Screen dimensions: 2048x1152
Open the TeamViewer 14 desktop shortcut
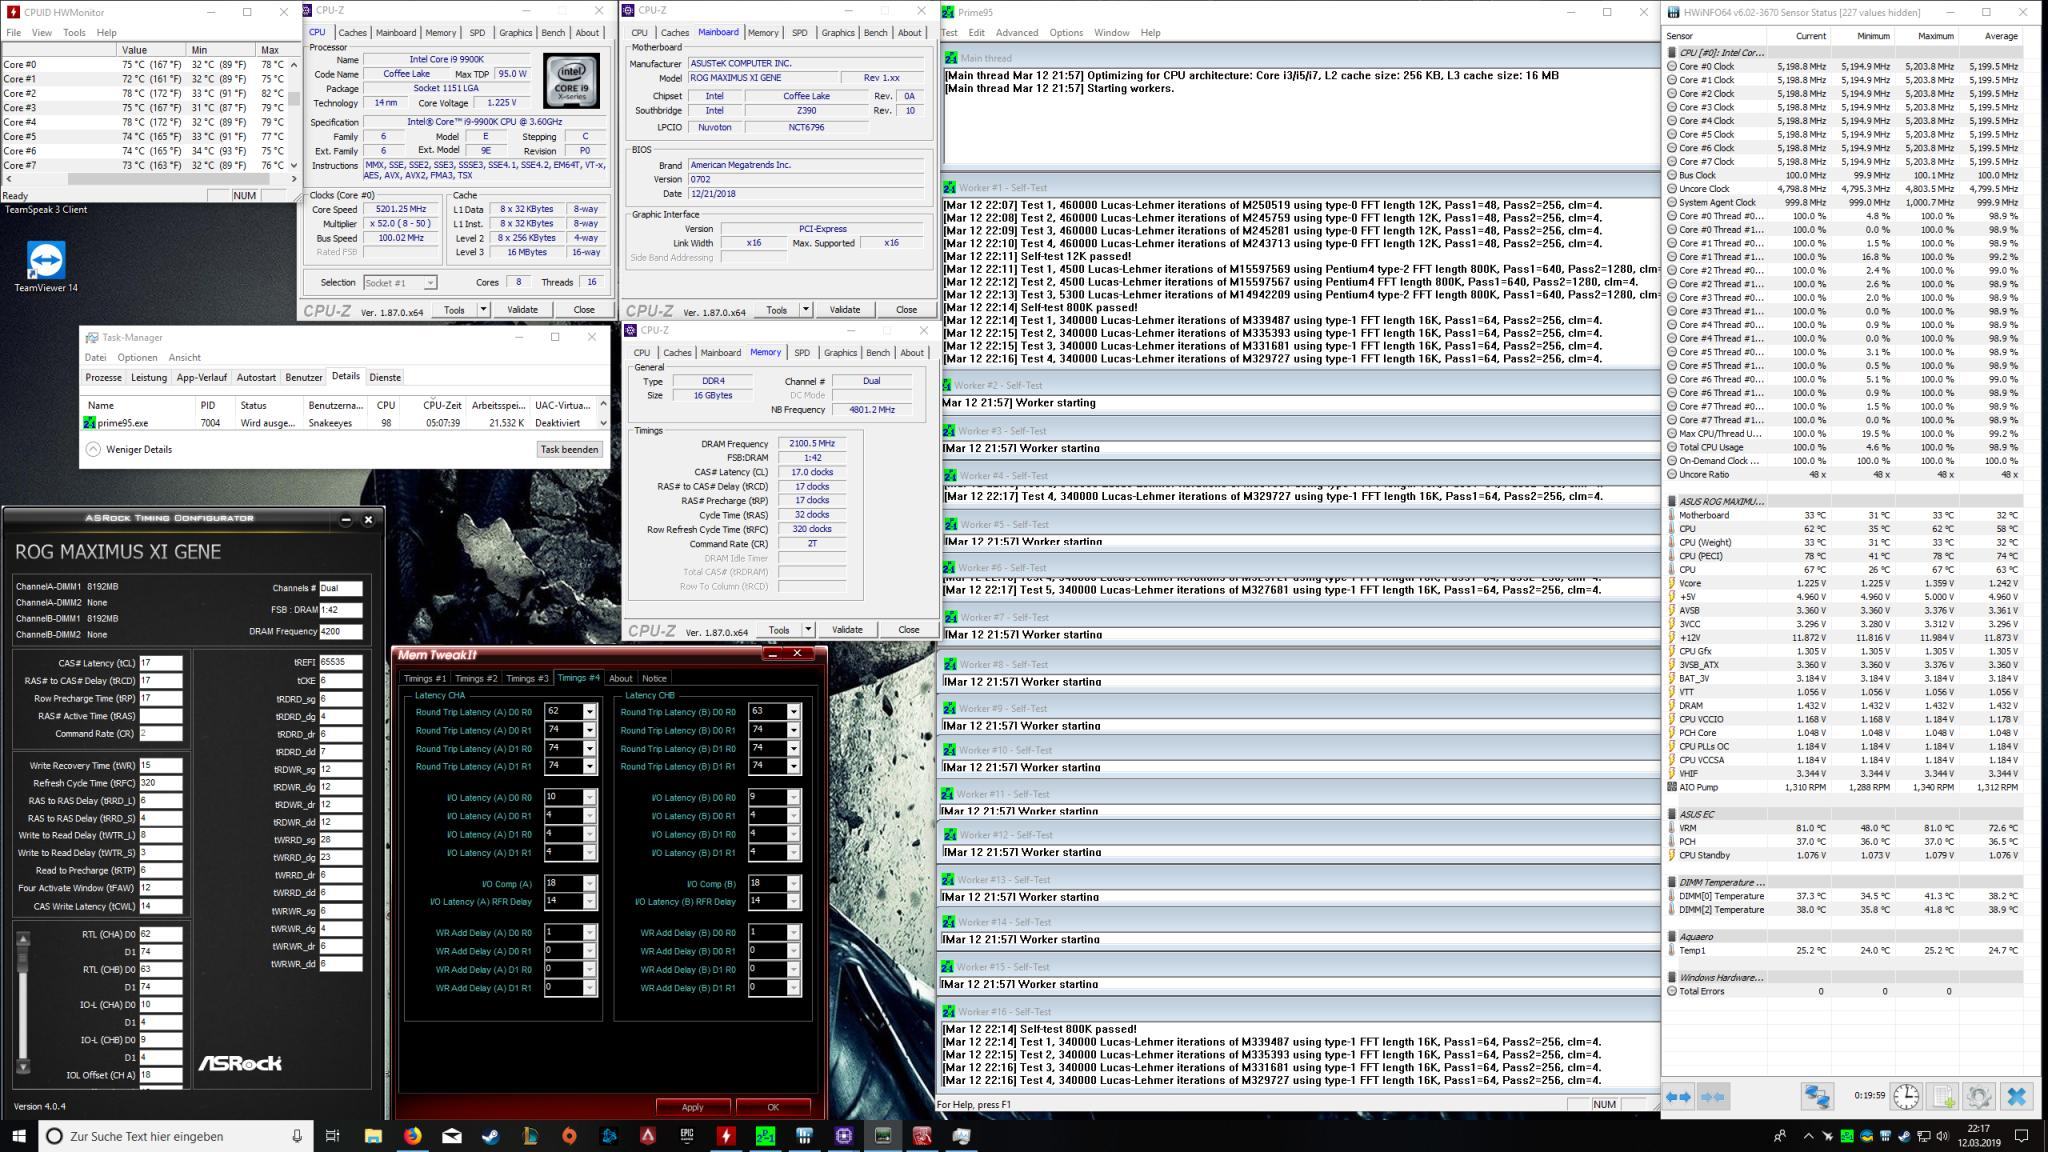pos(45,266)
